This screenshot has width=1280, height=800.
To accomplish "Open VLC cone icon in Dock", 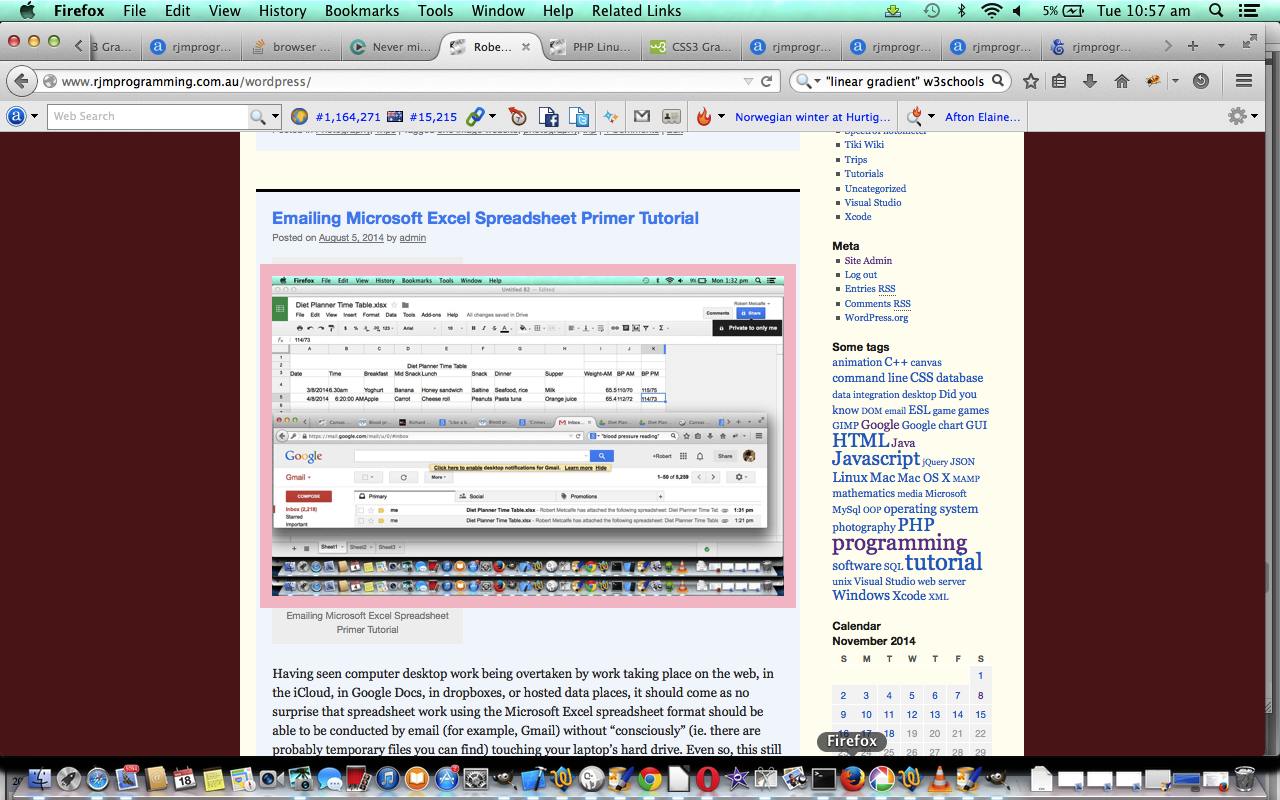I will click(x=939, y=778).
